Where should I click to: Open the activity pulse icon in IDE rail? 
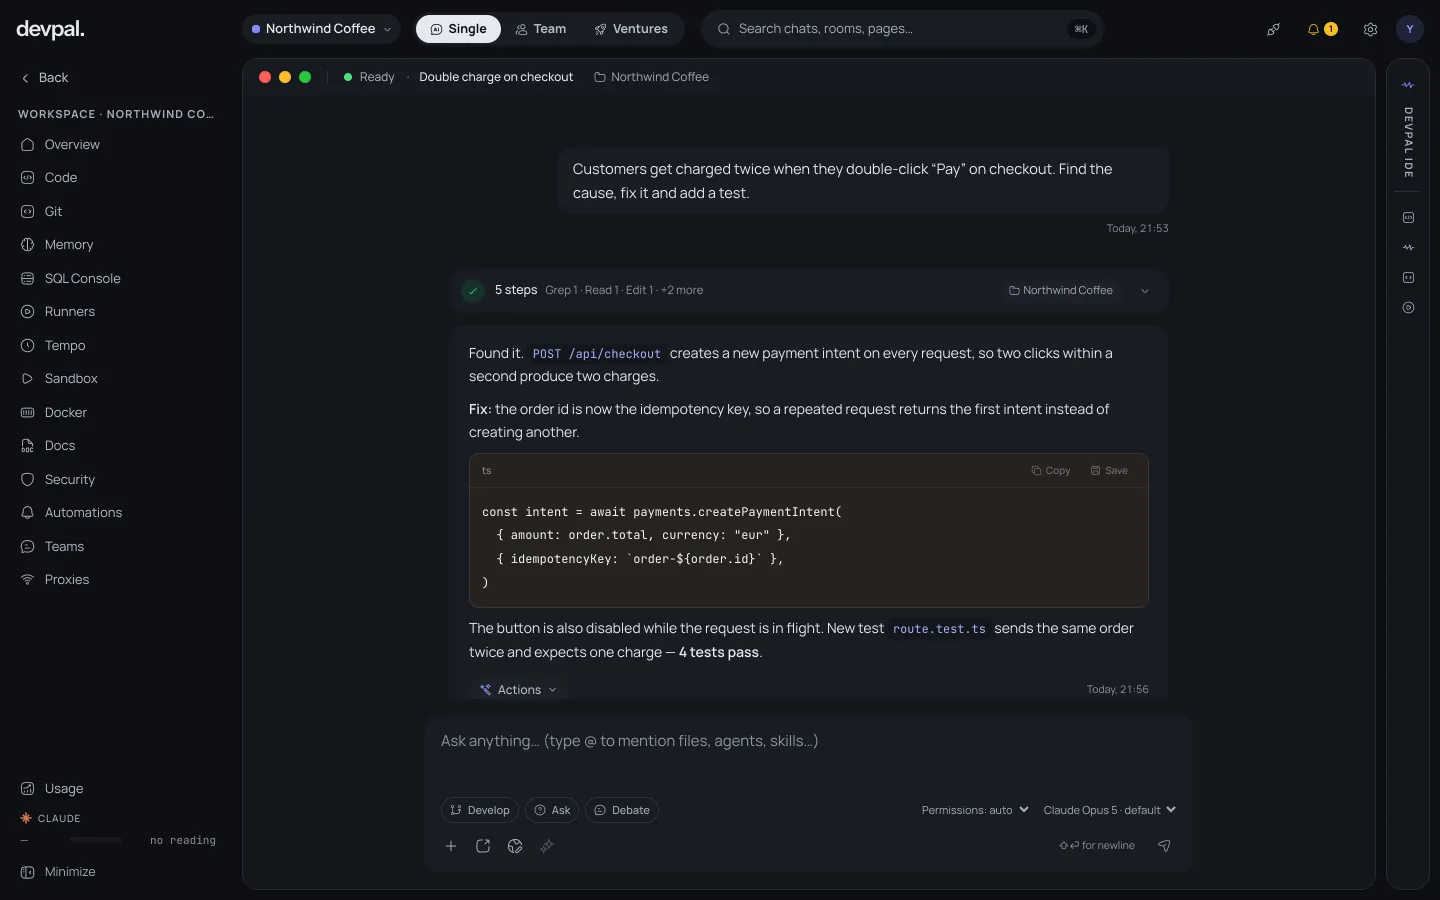[x=1408, y=248]
